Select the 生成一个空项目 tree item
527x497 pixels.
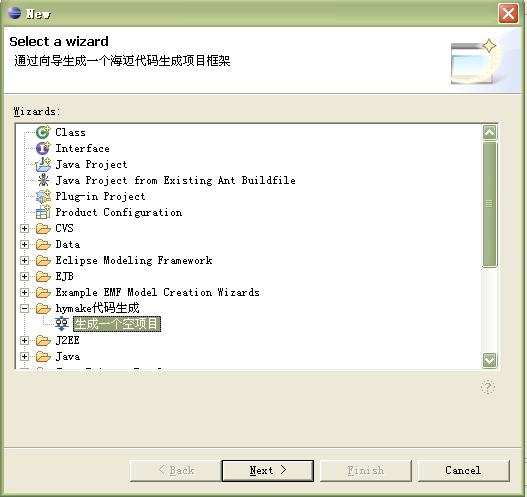117,324
